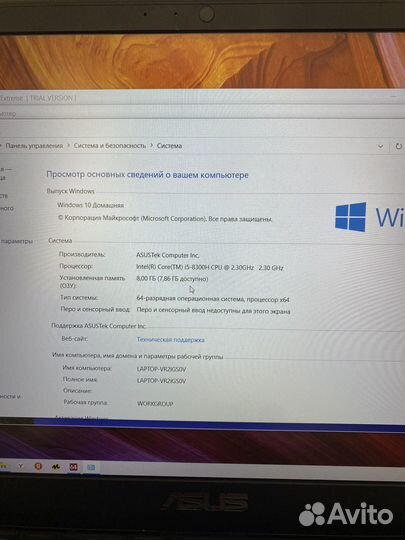Click the 'Производитель:' label

point(82,255)
